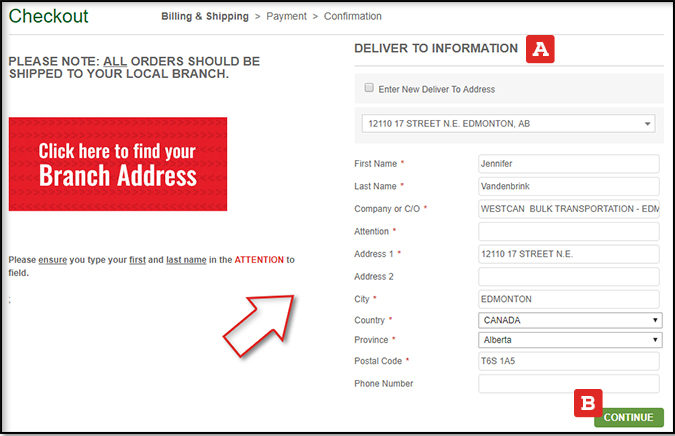
Task: Focus the Company or C/O field
Action: click(569, 209)
